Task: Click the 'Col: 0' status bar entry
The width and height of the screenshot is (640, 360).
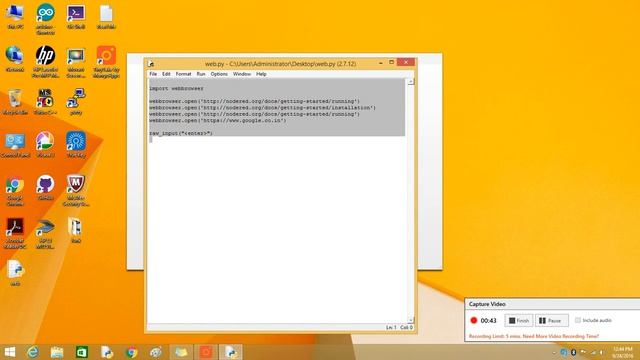Action: coord(406,327)
